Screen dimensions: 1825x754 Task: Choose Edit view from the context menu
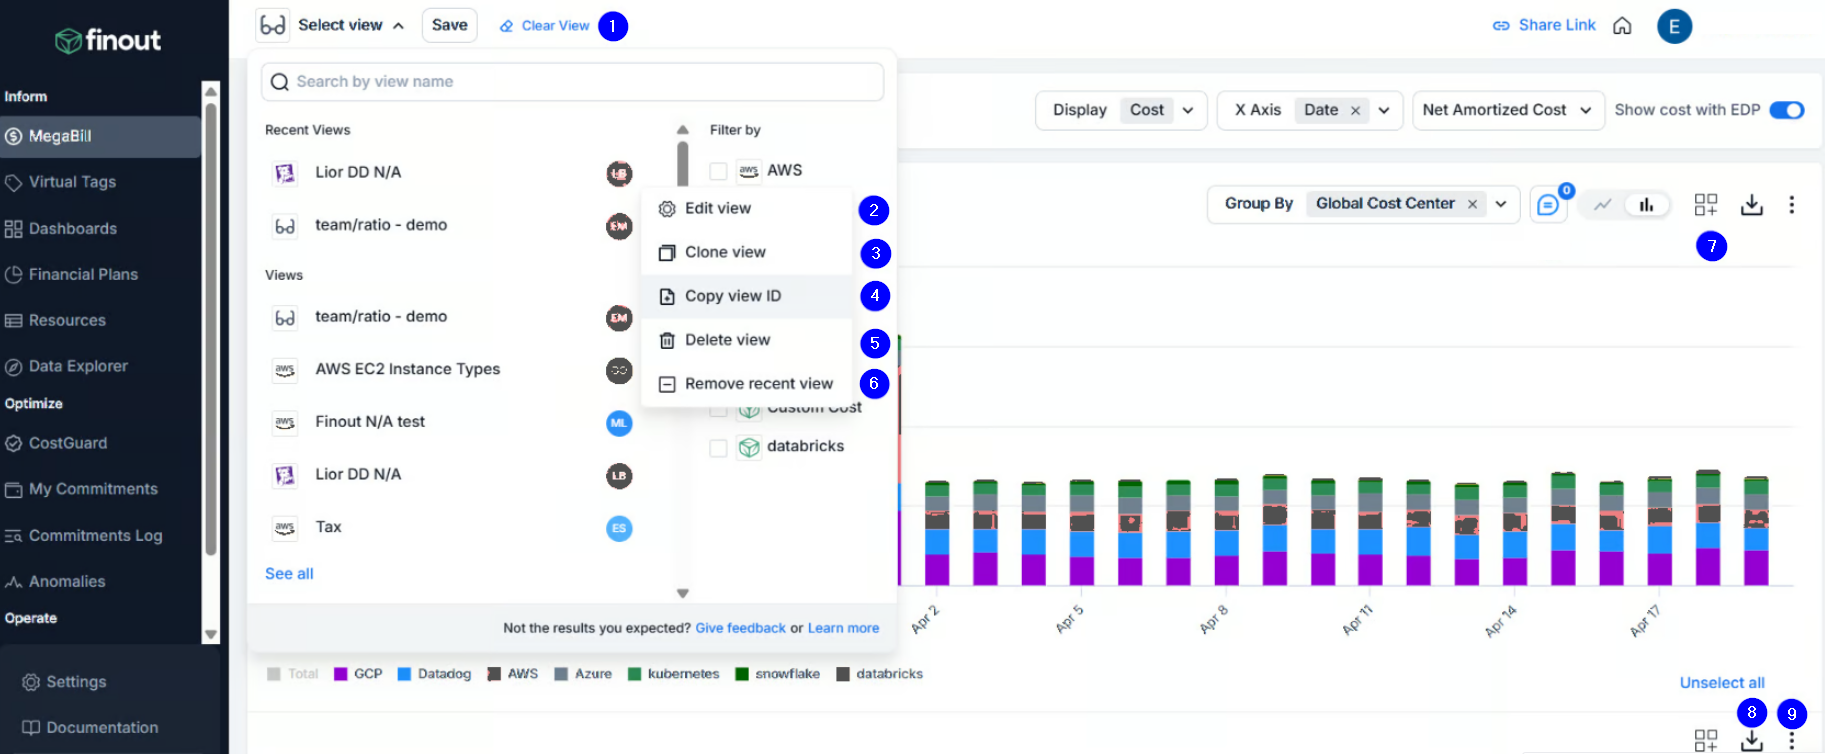(746, 208)
